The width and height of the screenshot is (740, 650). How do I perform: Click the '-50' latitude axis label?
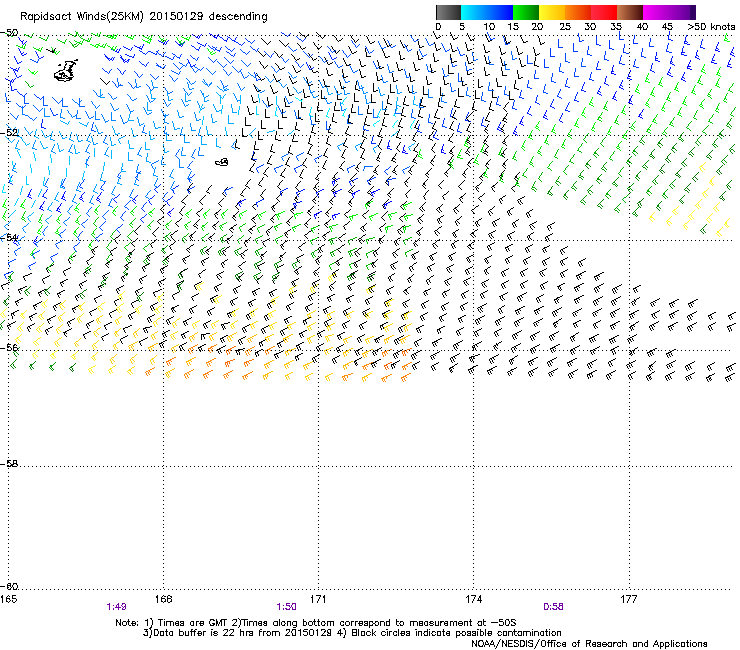(x=9, y=33)
